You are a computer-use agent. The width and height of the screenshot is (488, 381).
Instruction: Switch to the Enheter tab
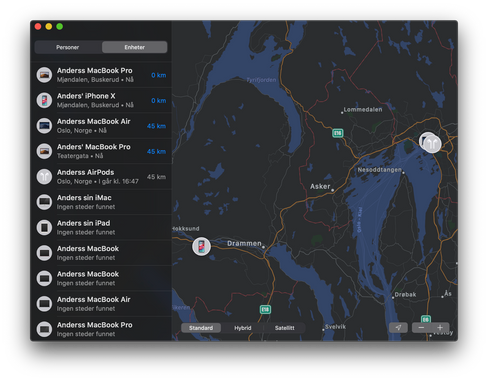tap(135, 47)
